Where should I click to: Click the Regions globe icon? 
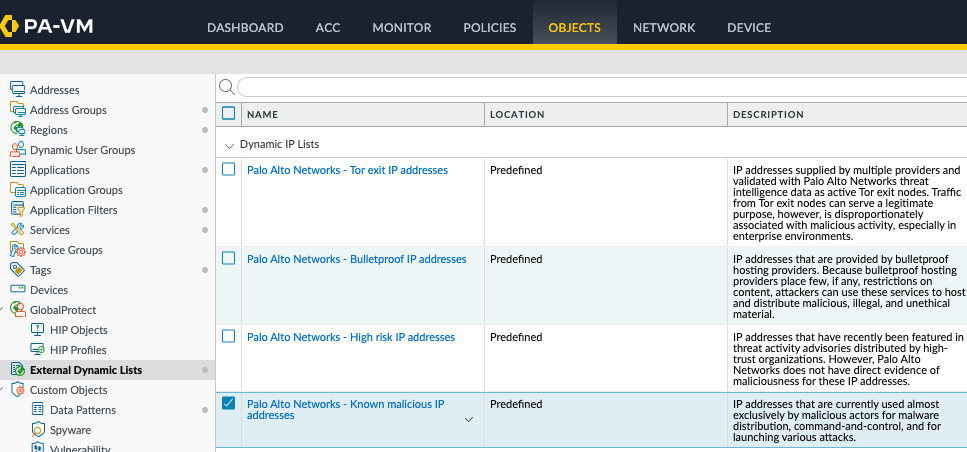point(17,130)
